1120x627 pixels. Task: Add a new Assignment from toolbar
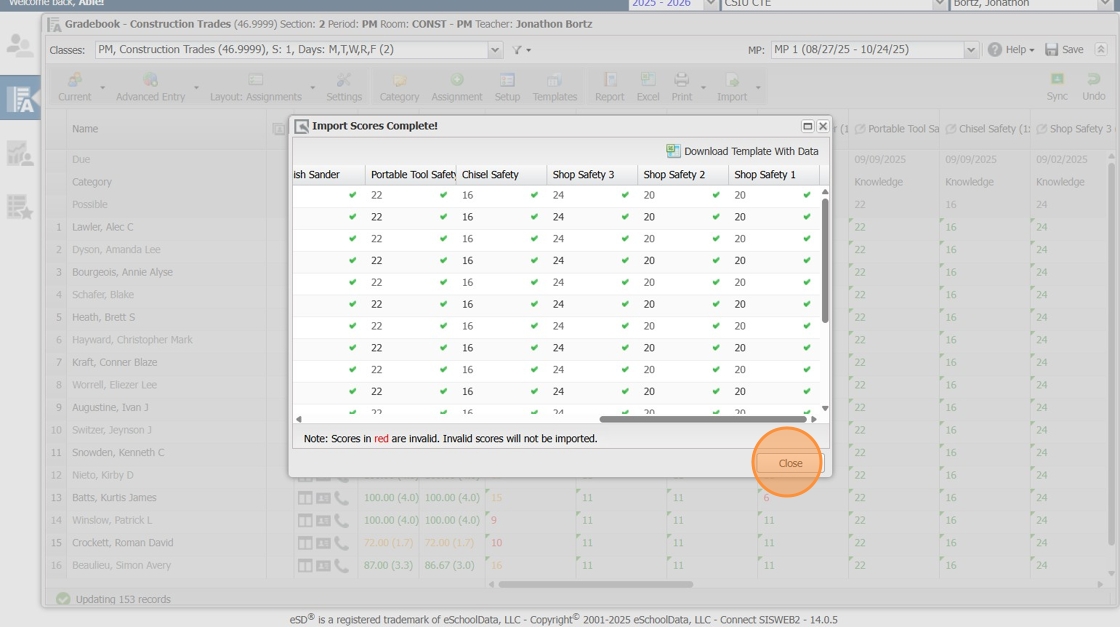(456, 87)
